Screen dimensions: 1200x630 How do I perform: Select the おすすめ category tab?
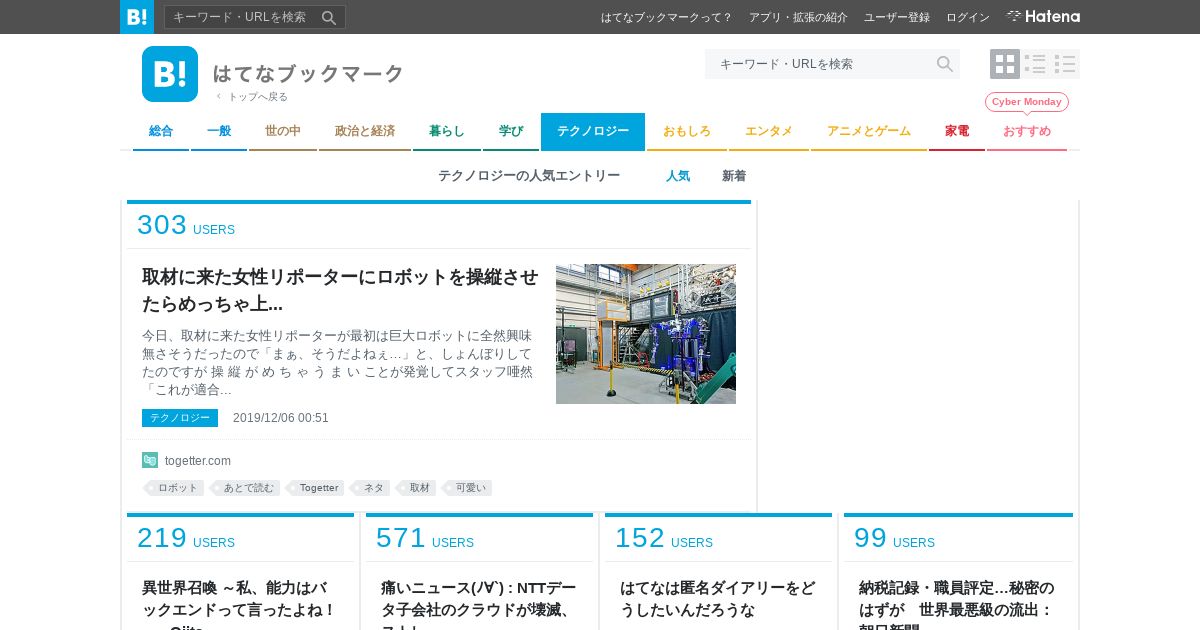click(1027, 131)
